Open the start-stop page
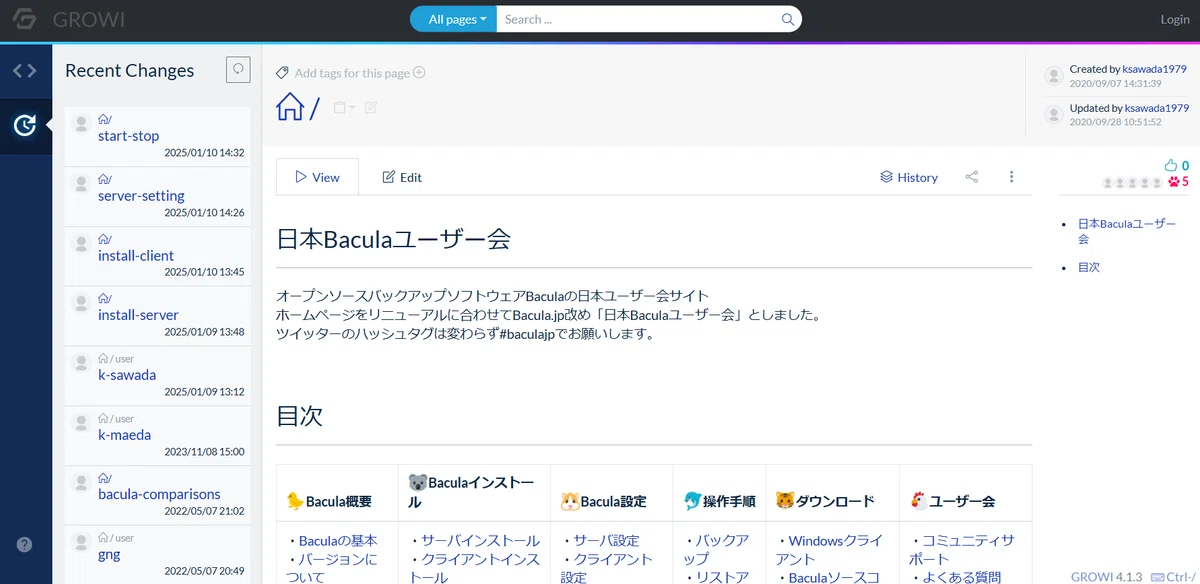1200x584 pixels. pyautogui.click(x=128, y=136)
